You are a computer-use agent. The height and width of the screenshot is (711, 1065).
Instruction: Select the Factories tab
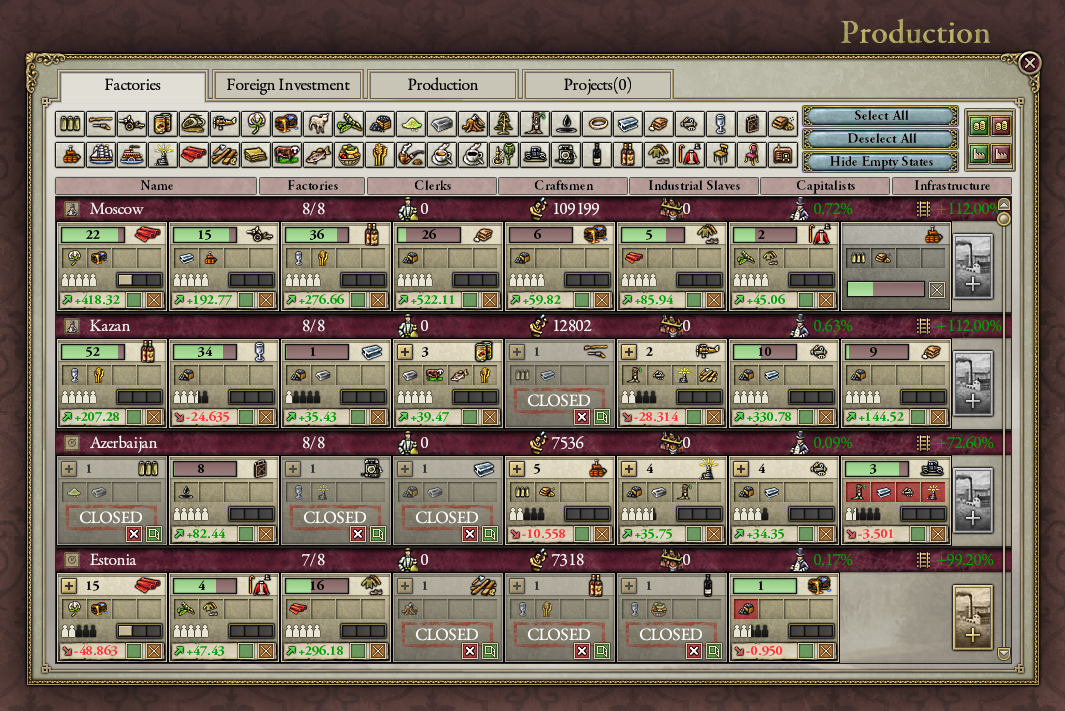pyautogui.click(x=132, y=86)
